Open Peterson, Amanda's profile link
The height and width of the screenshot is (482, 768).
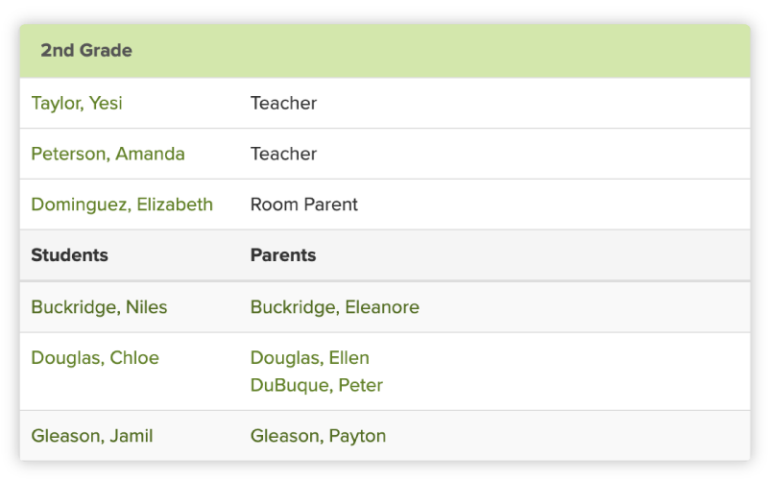(108, 154)
